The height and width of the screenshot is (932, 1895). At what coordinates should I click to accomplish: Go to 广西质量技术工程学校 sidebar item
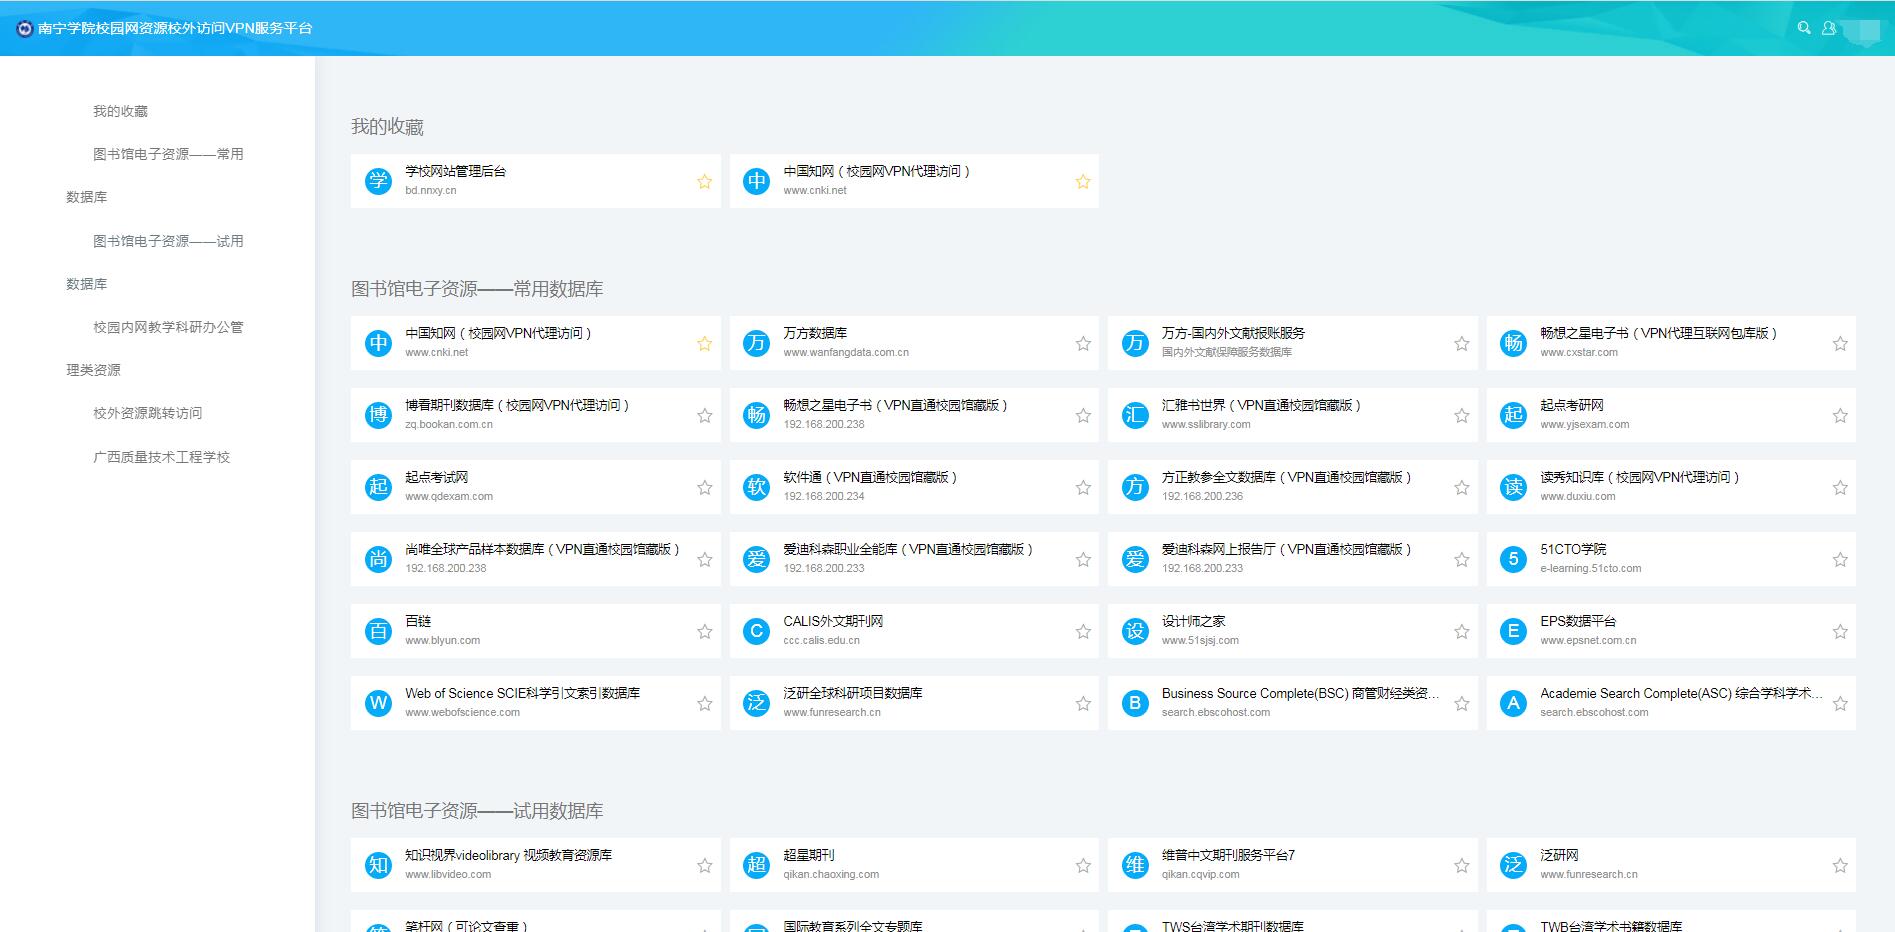pyautogui.click(x=161, y=457)
